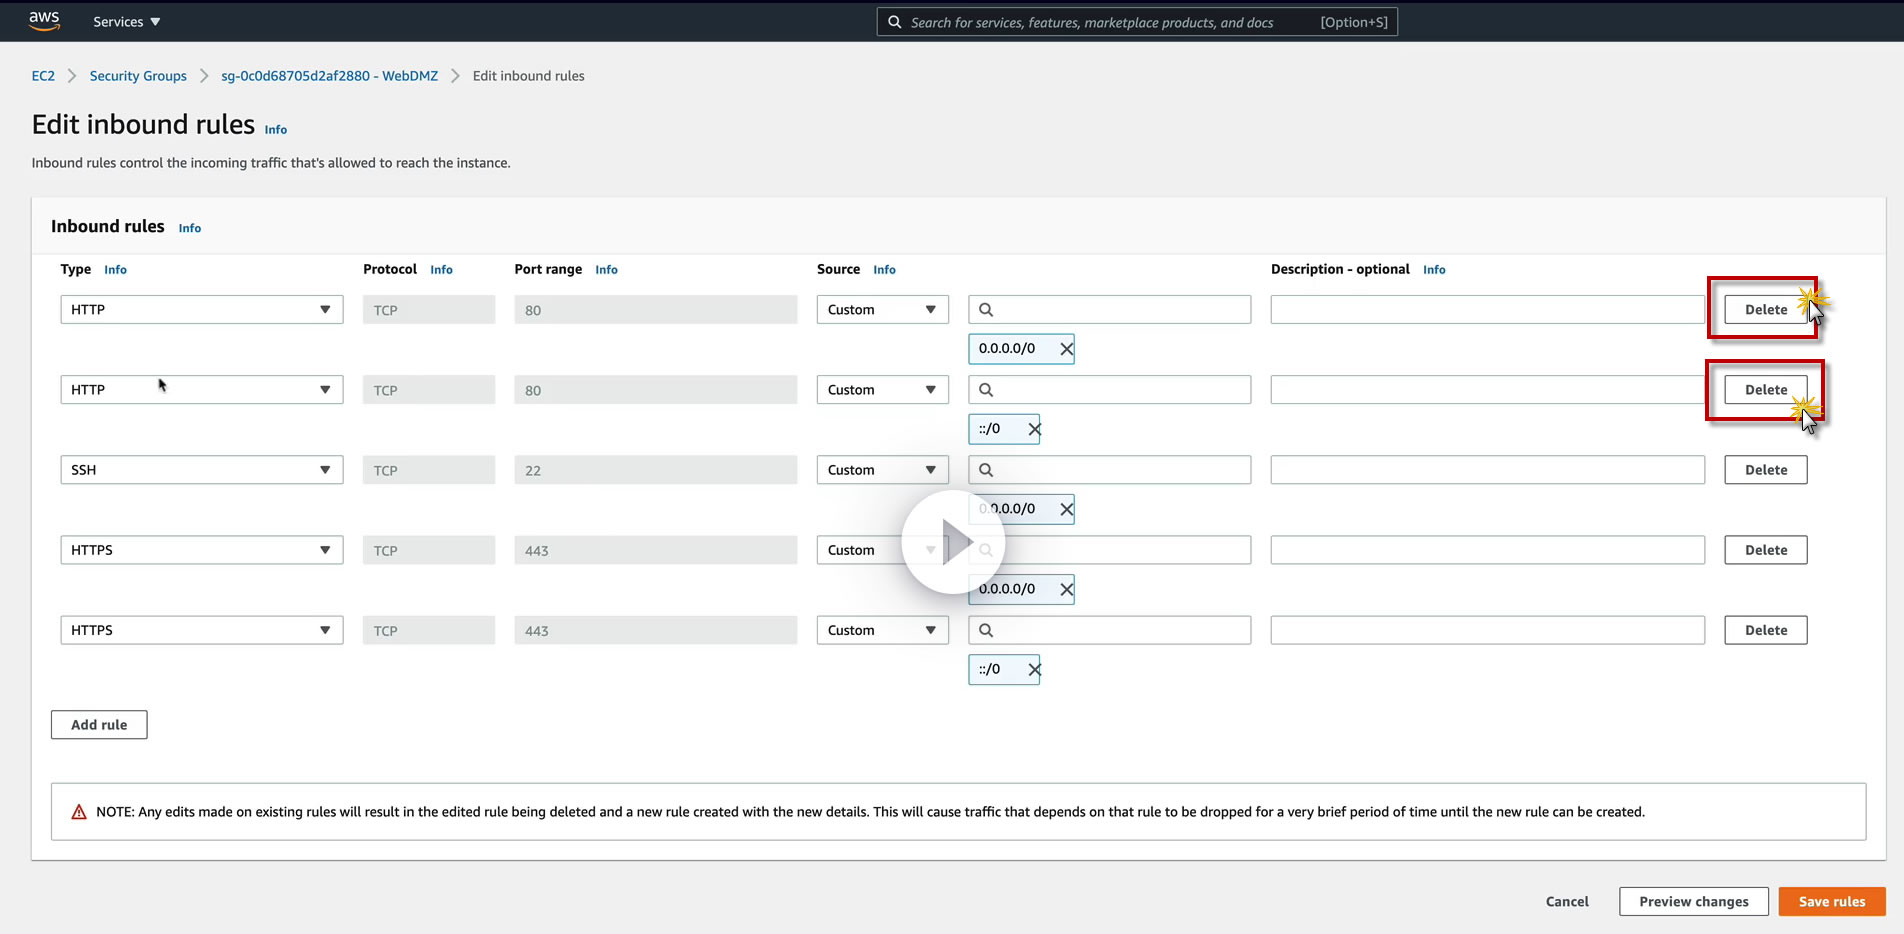
Task: Click Preview changes button
Action: [x=1693, y=901]
